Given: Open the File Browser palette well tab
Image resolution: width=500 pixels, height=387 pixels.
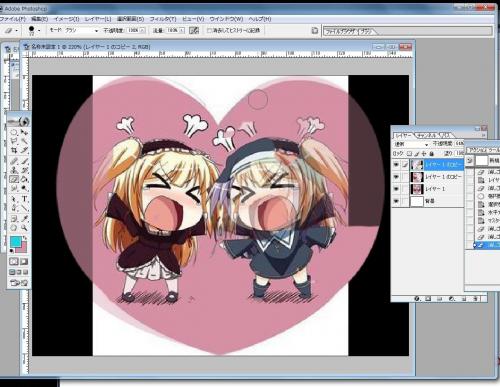Looking at the screenshot, I should click(341, 32).
